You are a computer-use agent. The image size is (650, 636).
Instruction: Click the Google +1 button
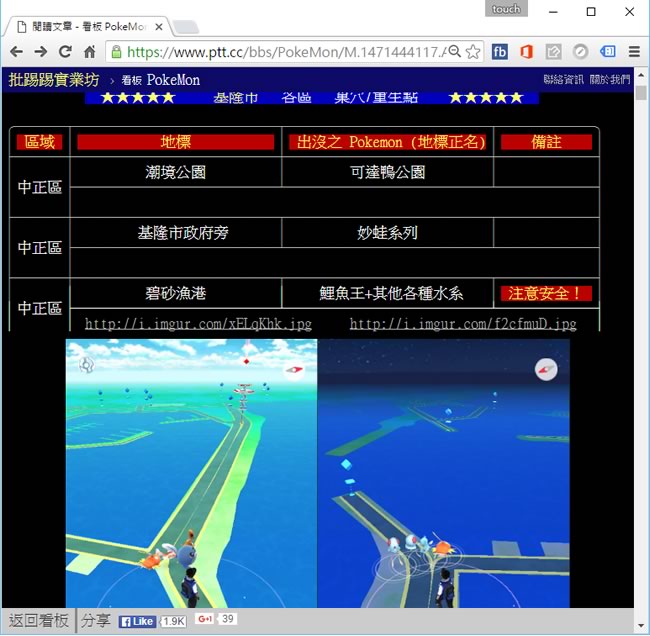(205, 619)
